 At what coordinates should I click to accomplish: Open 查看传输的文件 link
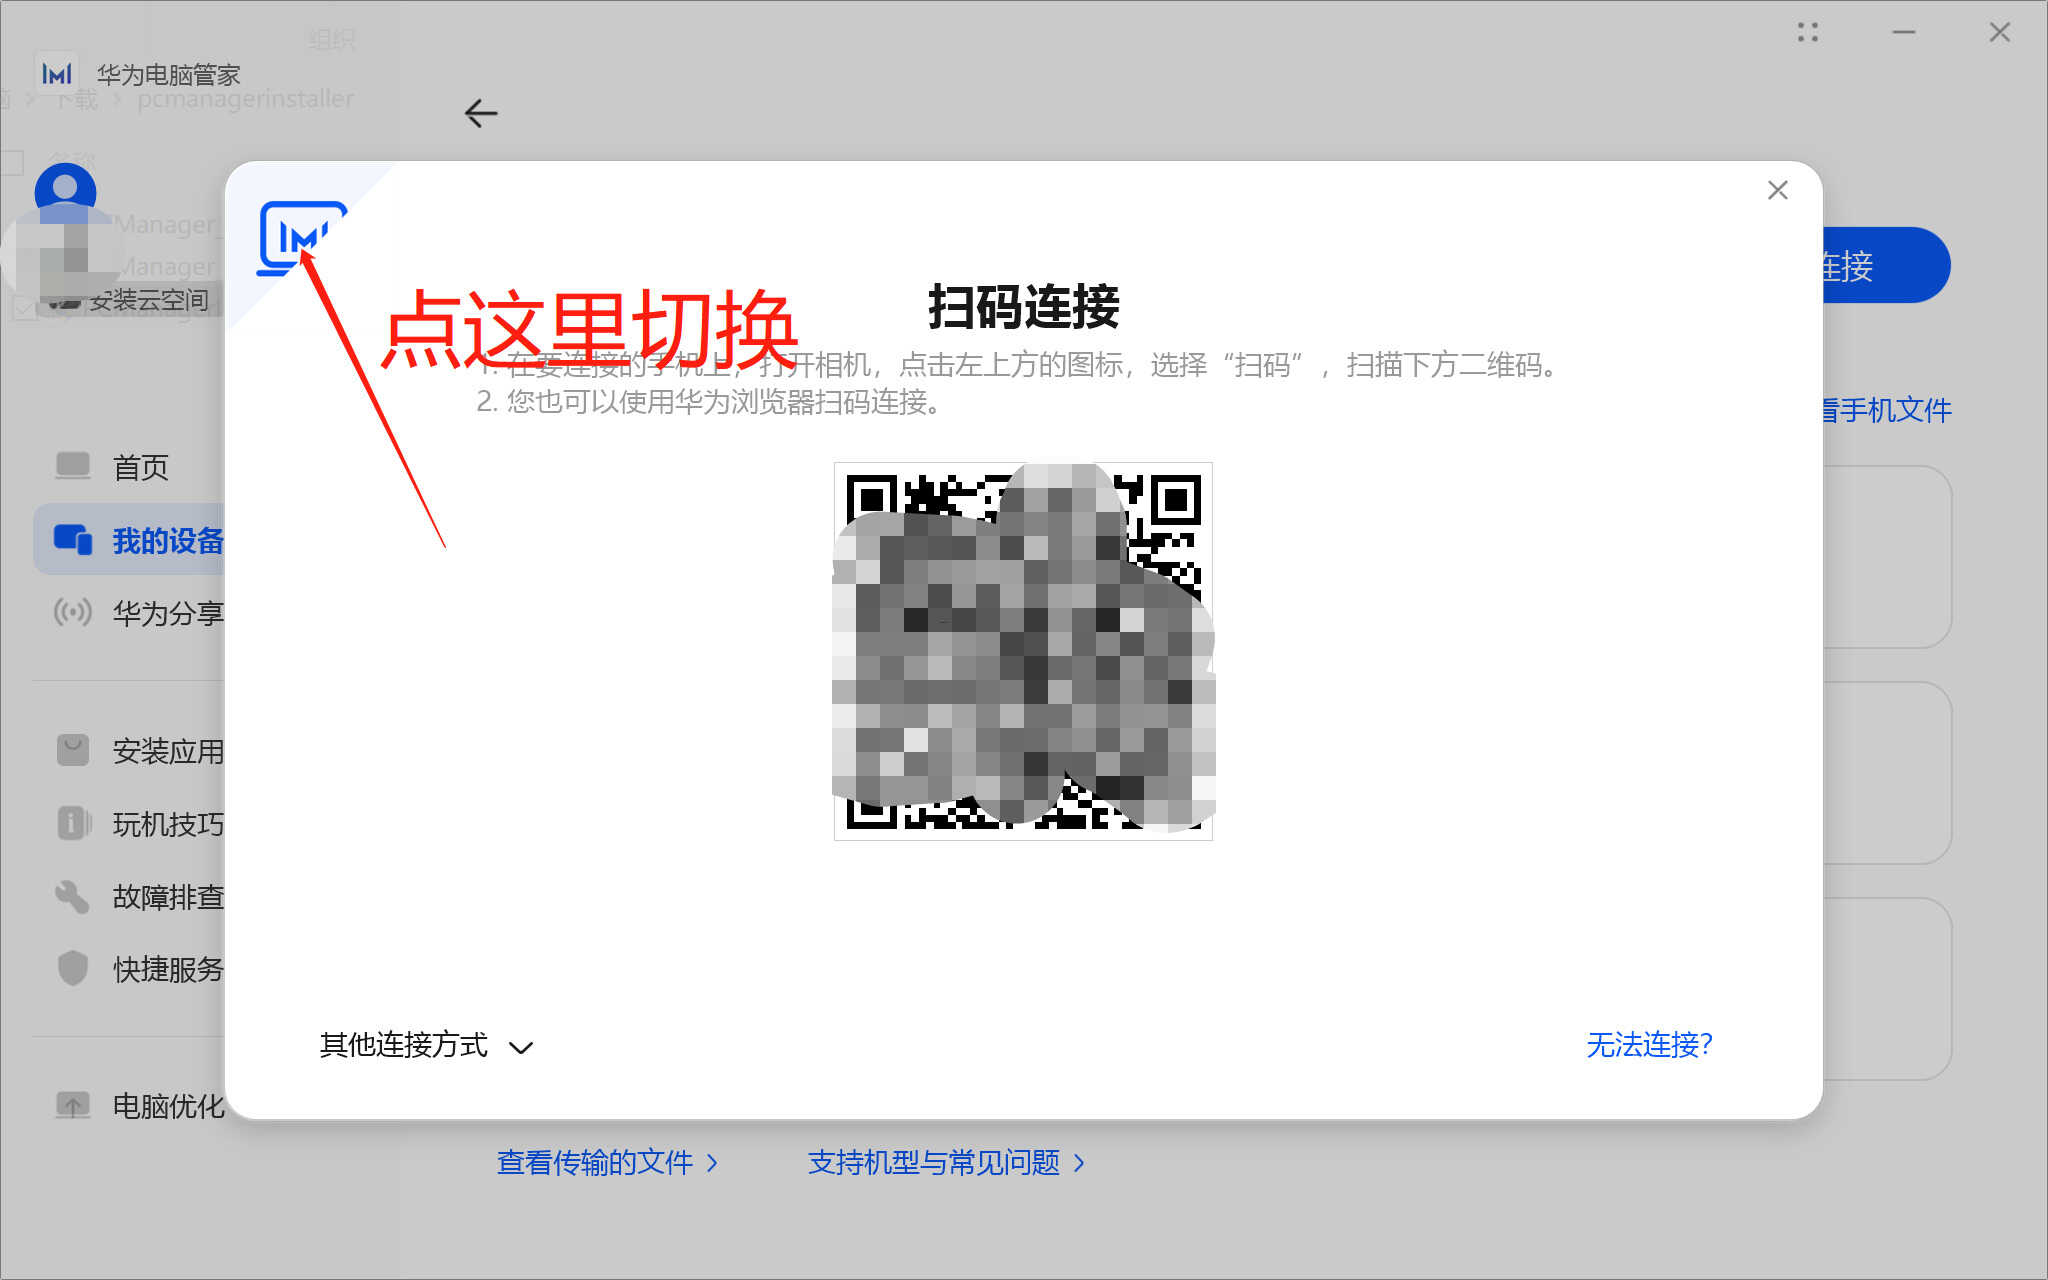[607, 1162]
